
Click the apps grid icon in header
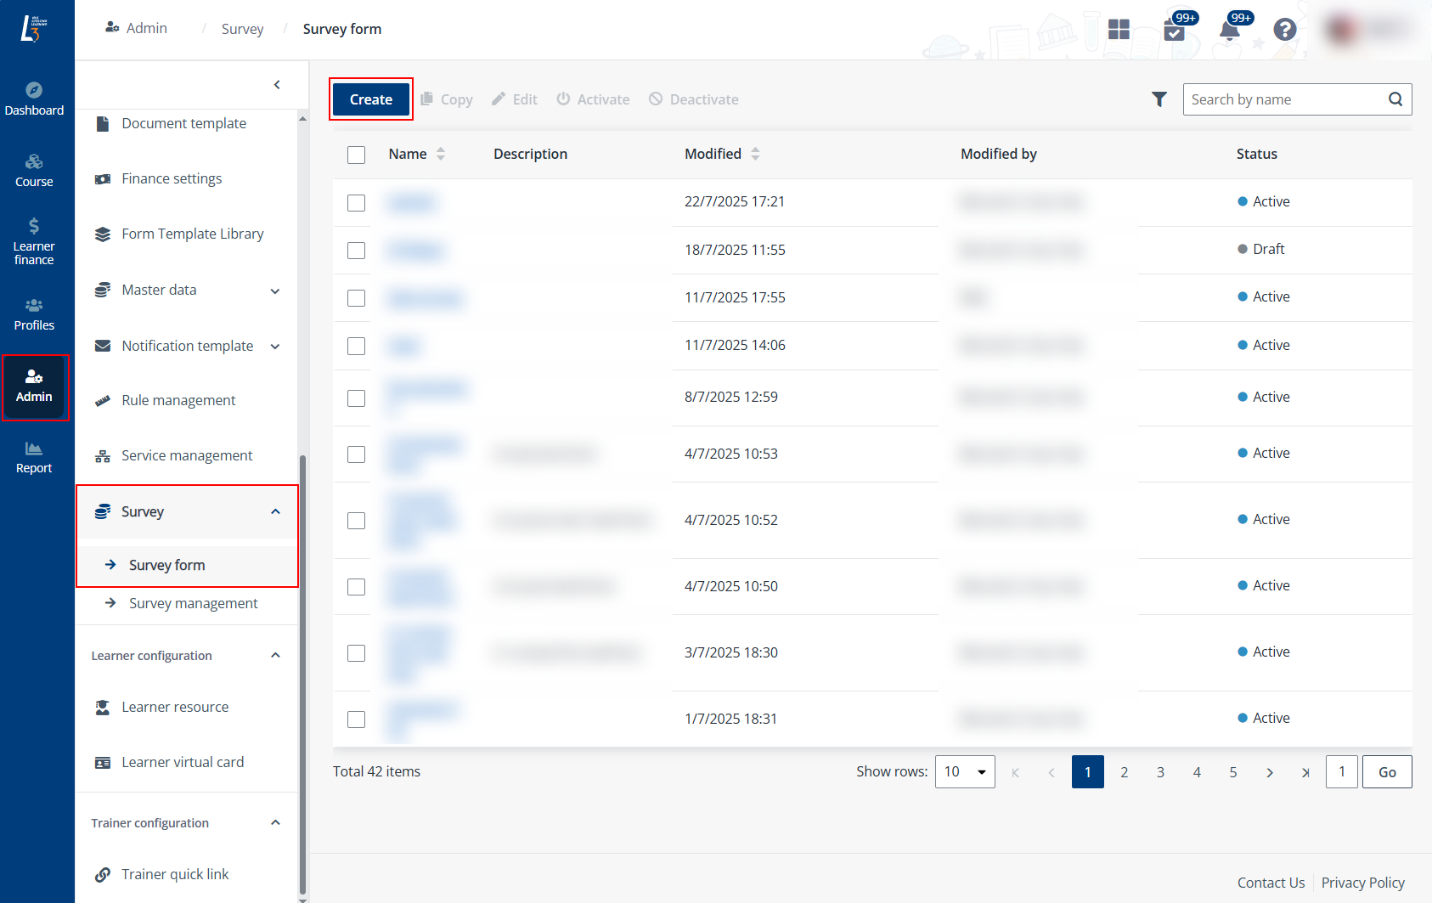coord(1118,30)
